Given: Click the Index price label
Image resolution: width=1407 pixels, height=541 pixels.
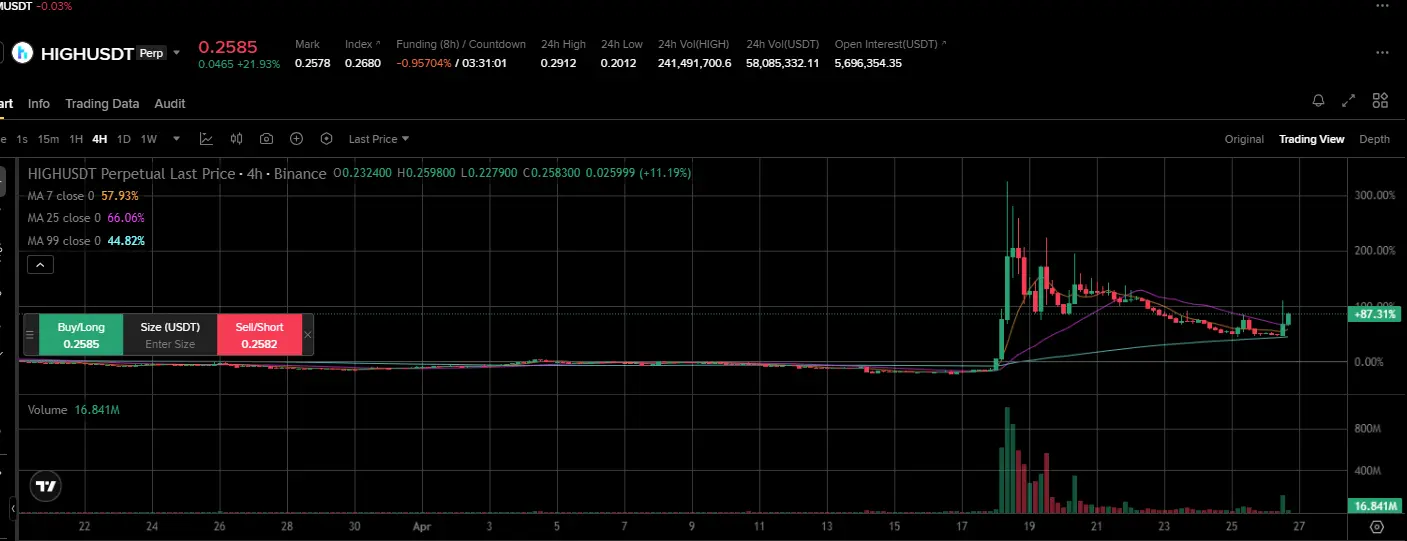Looking at the screenshot, I should point(358,44).
